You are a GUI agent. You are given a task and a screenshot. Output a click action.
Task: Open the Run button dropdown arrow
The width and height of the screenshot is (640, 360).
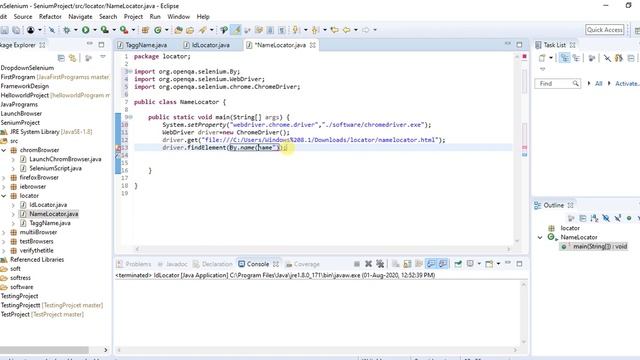pos(94,30)
